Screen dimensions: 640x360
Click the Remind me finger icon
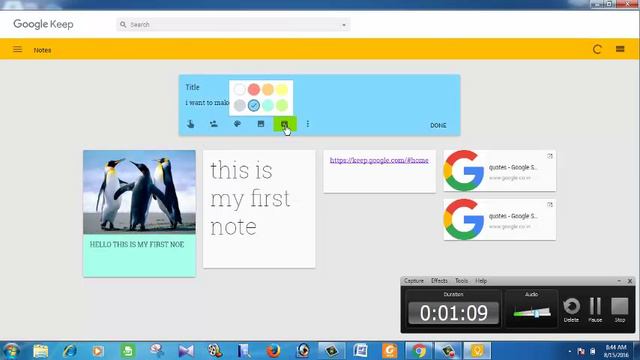point(190,124)
